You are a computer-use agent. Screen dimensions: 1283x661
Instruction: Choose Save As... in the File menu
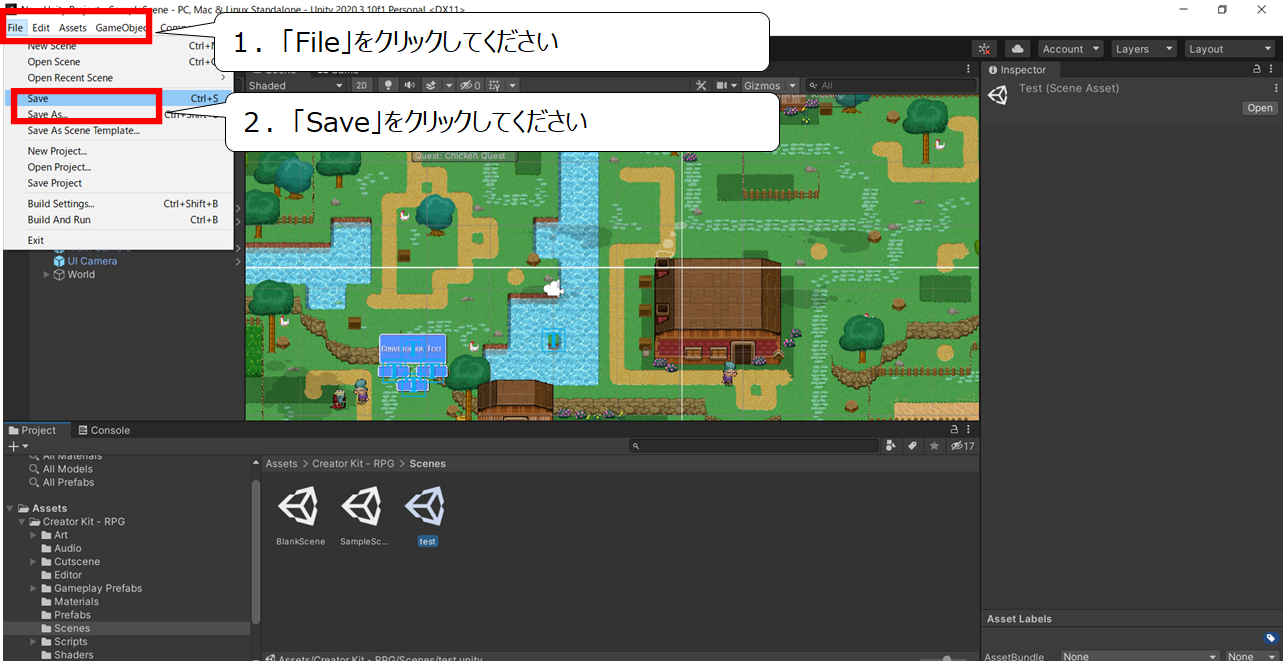pos(118,115)
